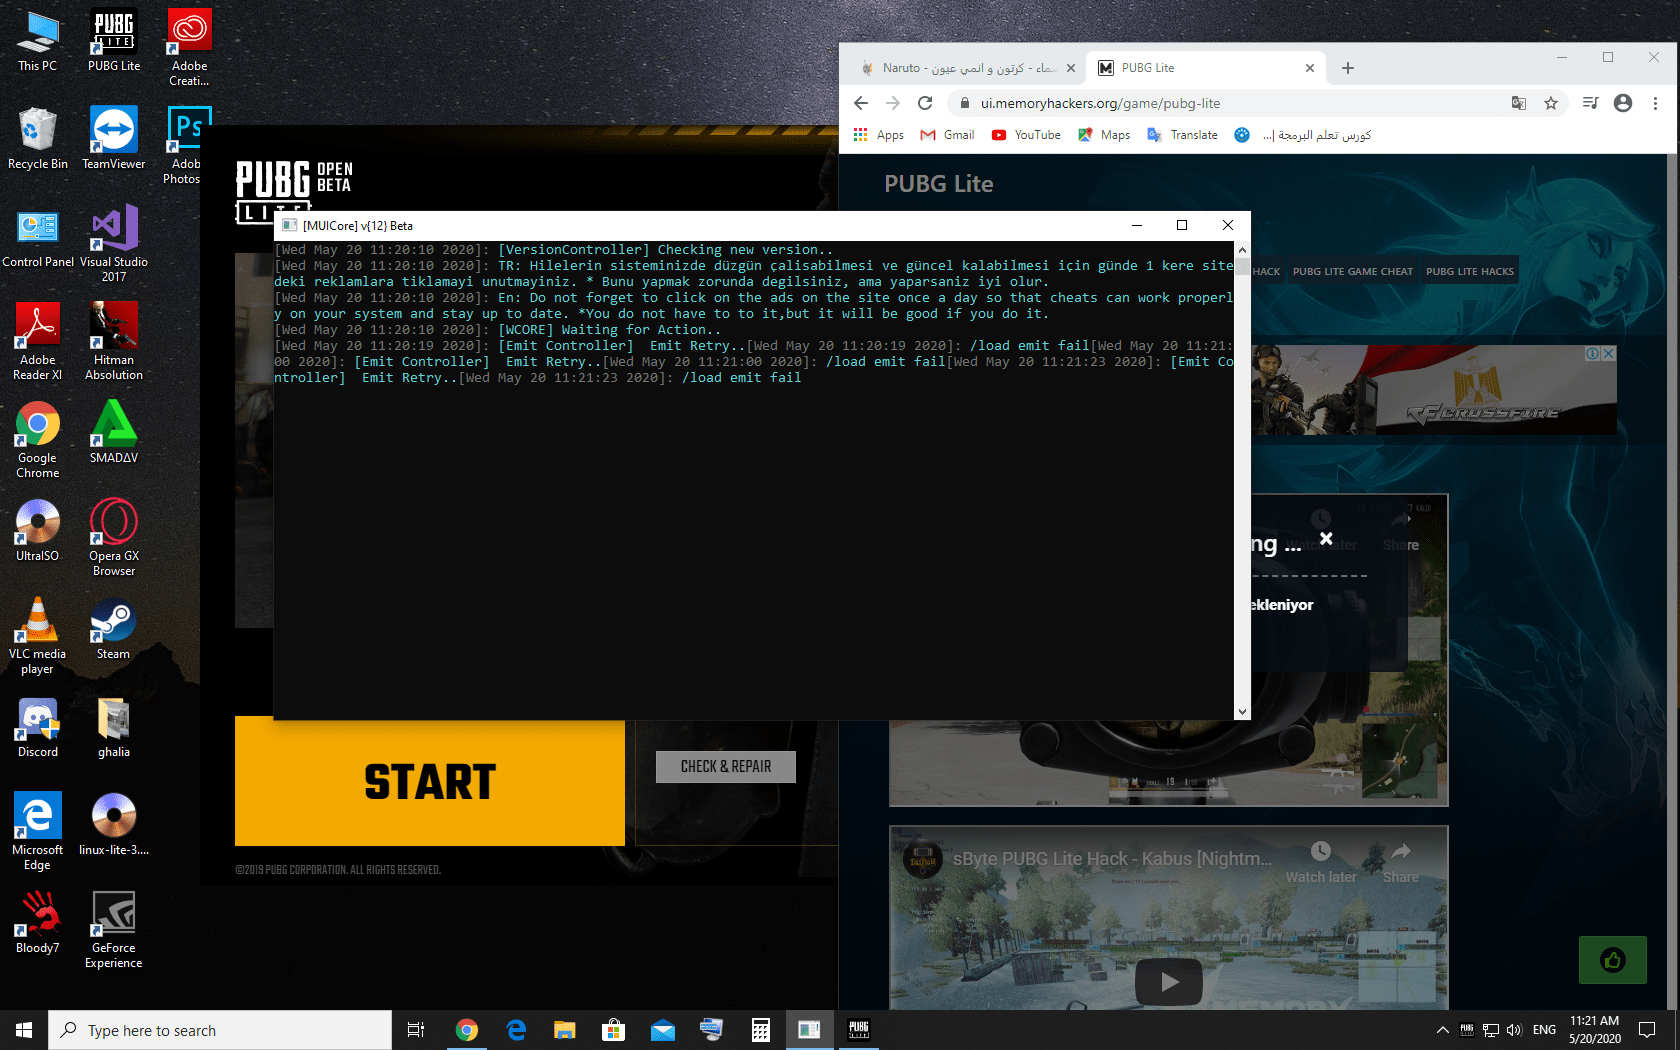Open Discord desktop shortcut
The height and width of the screenshot is (1050, 1680).
[37, 727]
